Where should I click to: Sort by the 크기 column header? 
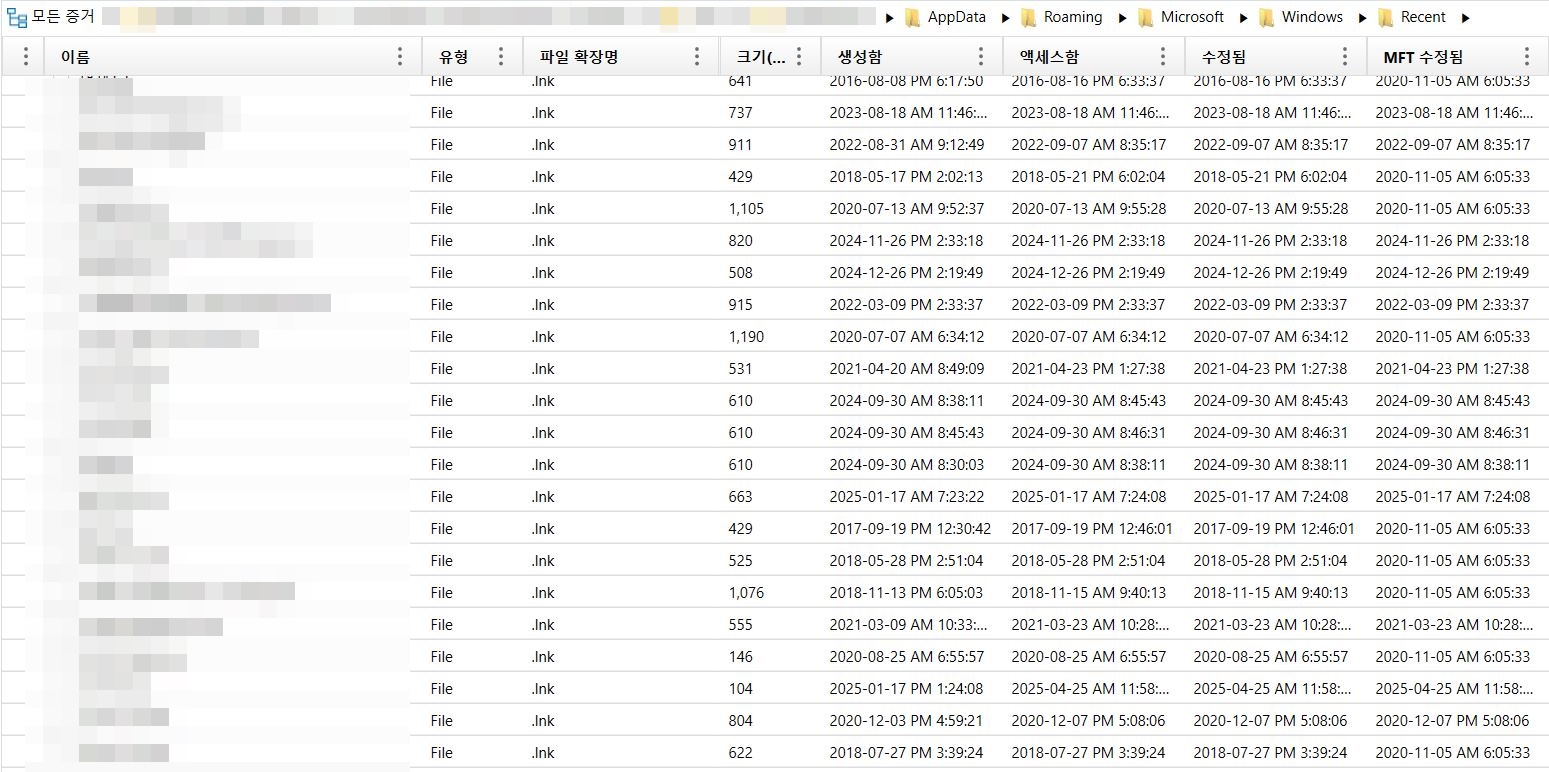[x=760, y=57]
